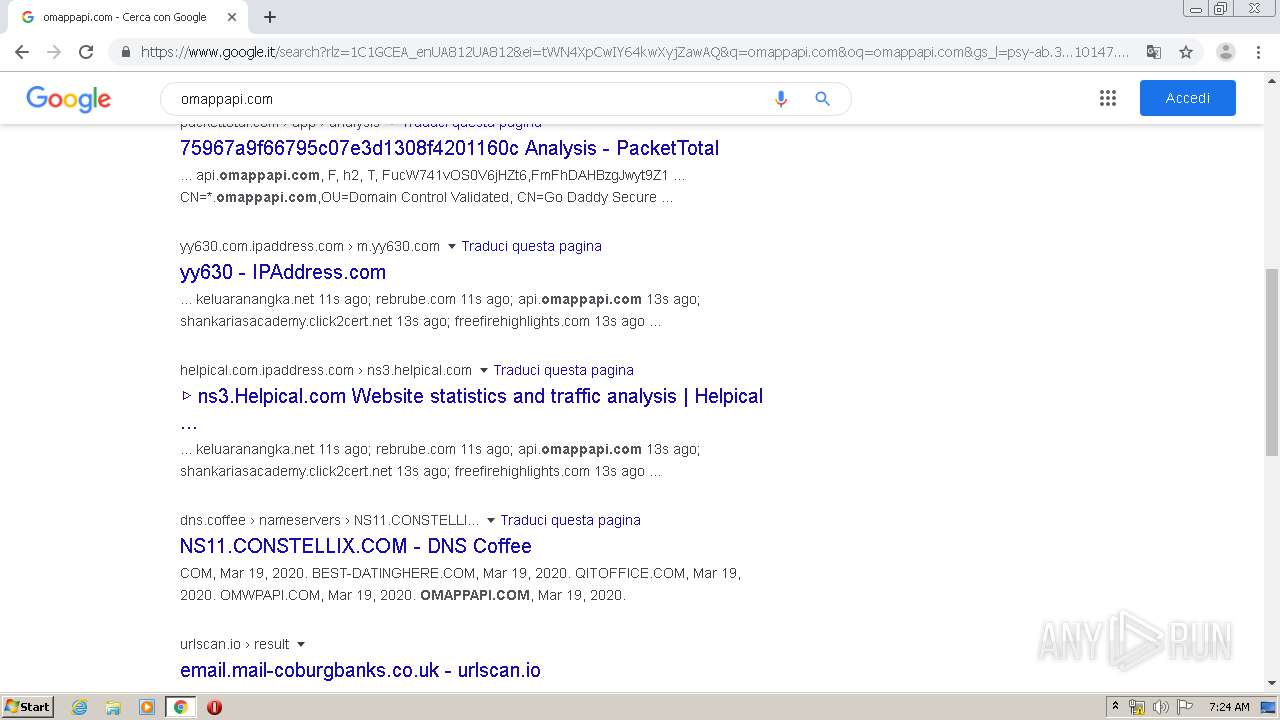Close the omappapi.com search tab

pos(232,17)
